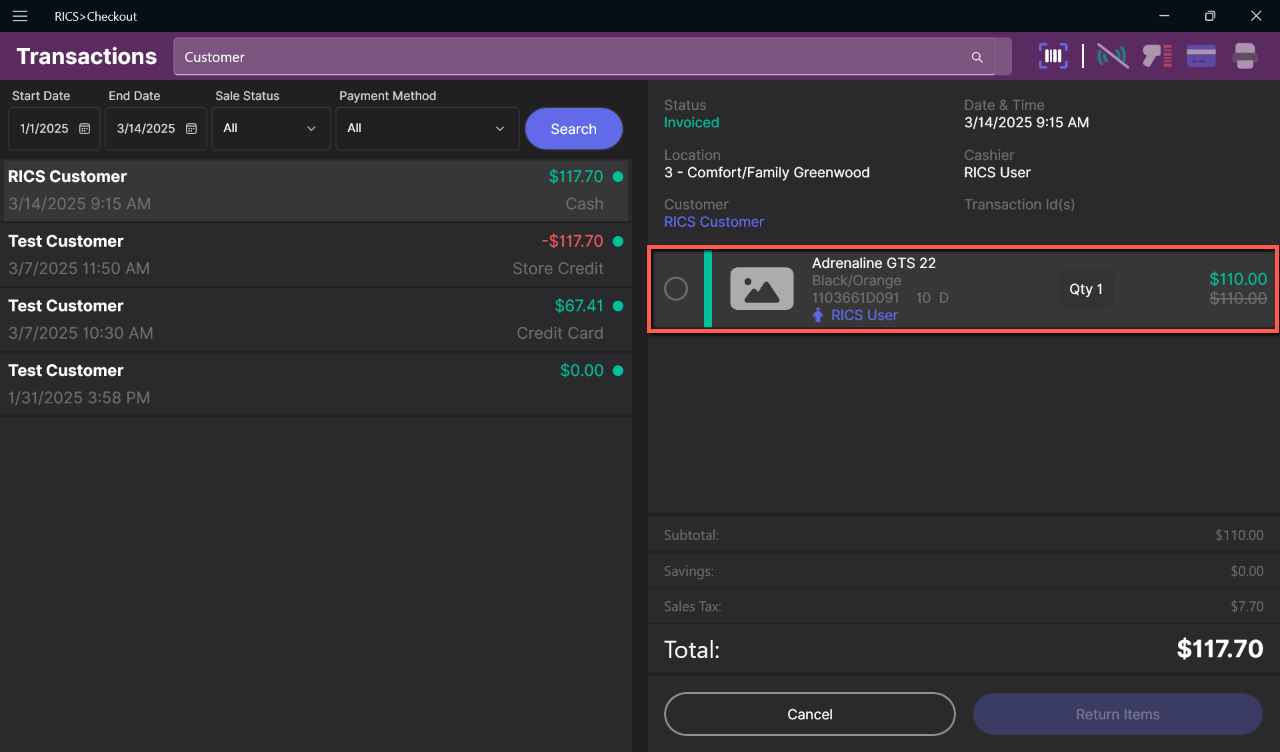Focus the Customer search field
The image size is (1280, 752).
(584, 57)
